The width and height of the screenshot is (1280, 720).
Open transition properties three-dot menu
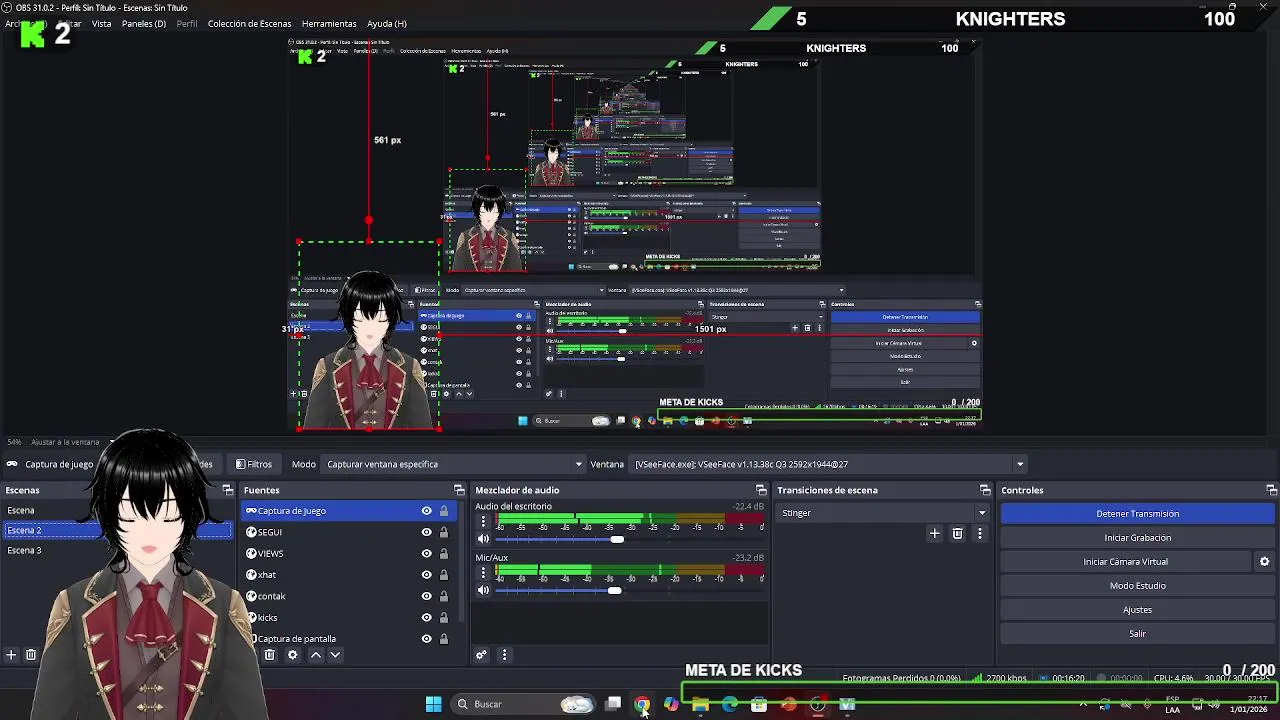[x=979, y=534]
